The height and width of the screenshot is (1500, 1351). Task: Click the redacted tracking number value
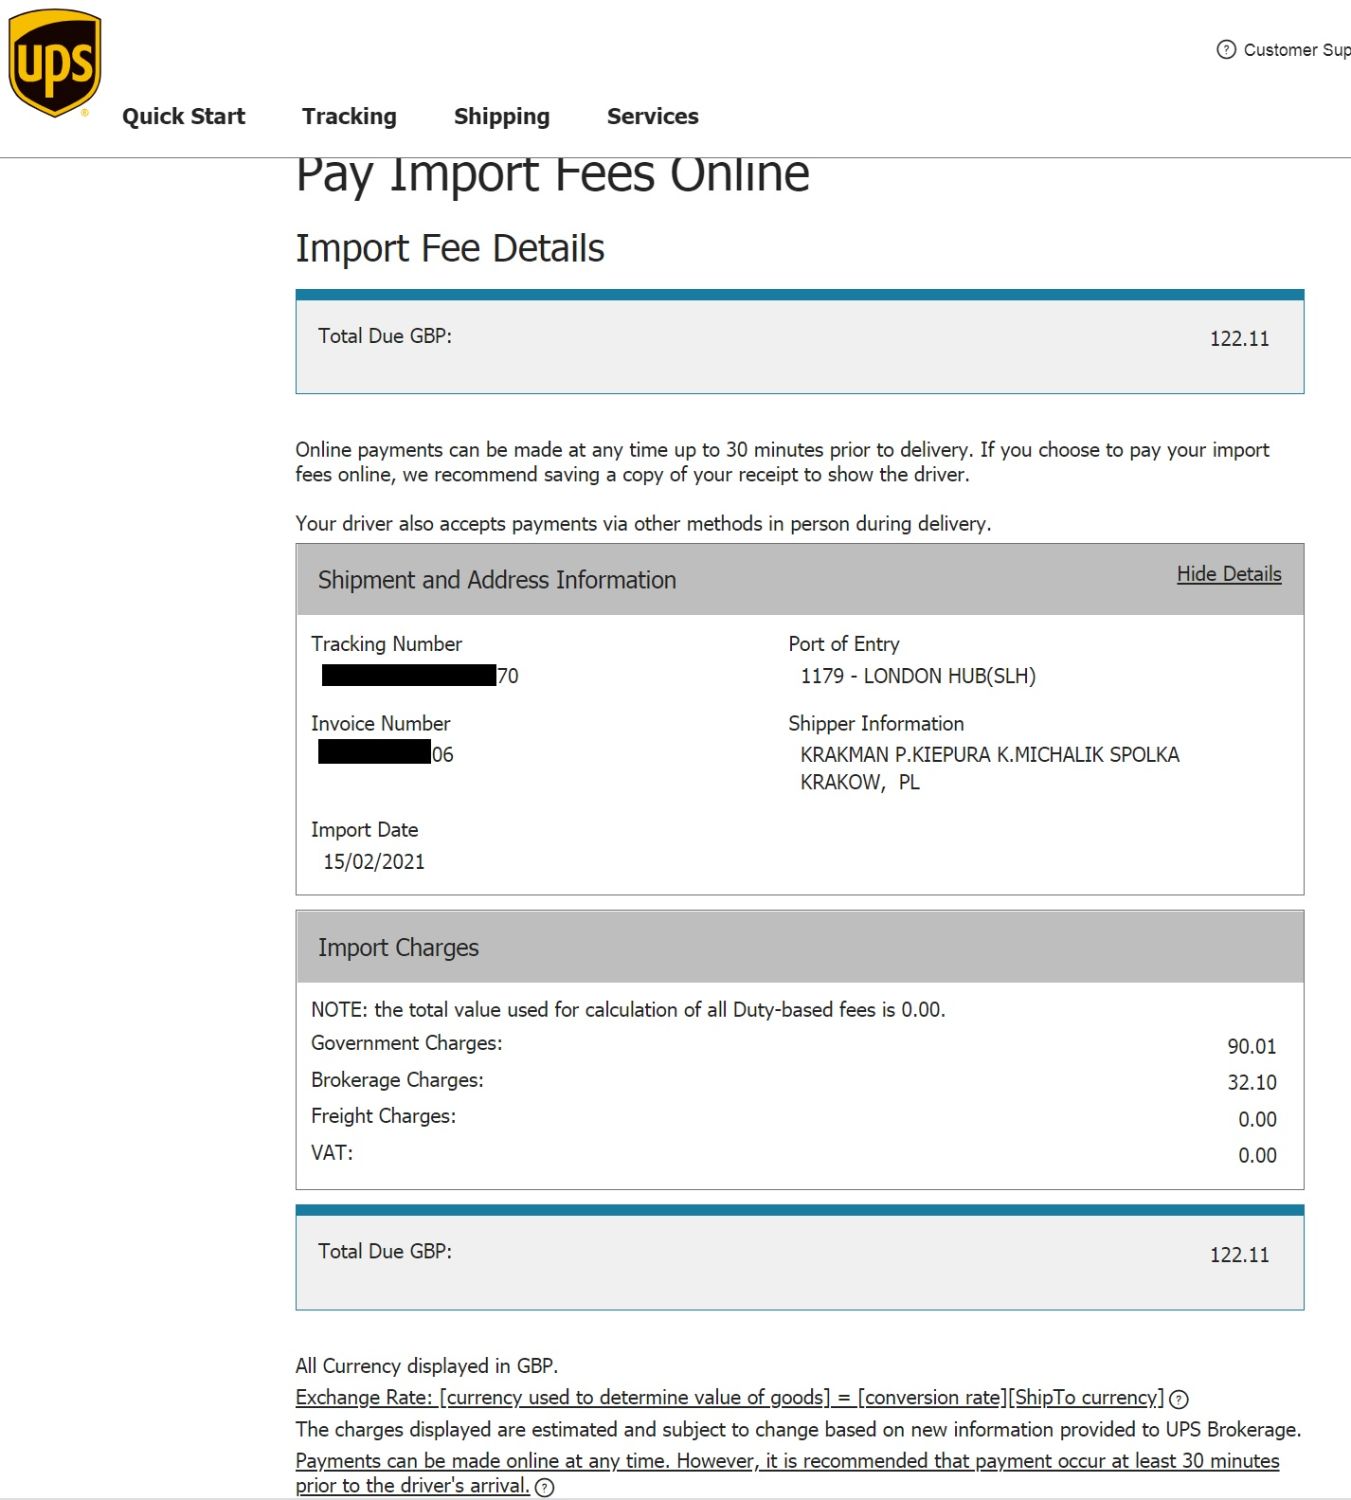419,676
